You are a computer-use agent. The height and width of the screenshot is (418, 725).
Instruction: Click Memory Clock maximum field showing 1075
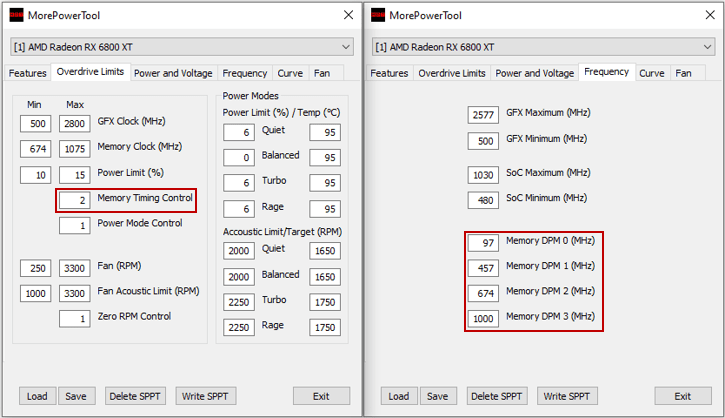point(74,149)
